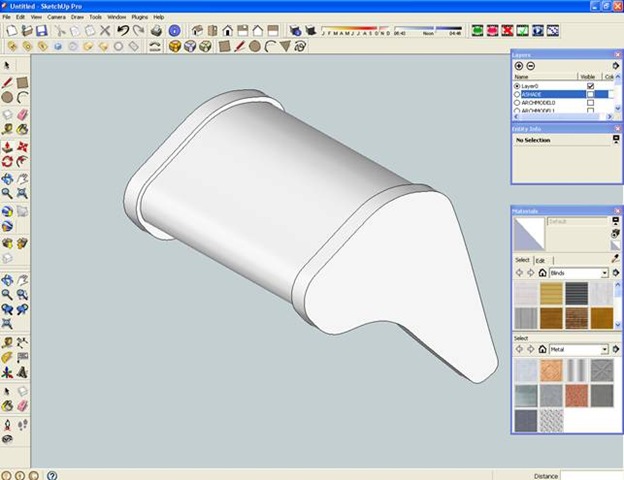Screen dimensions: 624x480
Task: Click the Add Layer plus icon
Action: tap(519, 66)
